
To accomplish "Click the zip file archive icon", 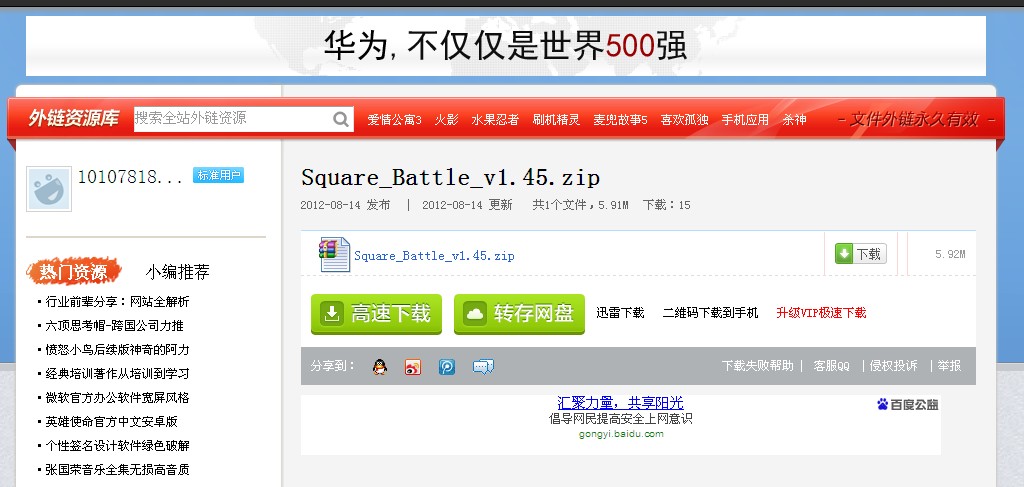I will [x=334, y=255].
